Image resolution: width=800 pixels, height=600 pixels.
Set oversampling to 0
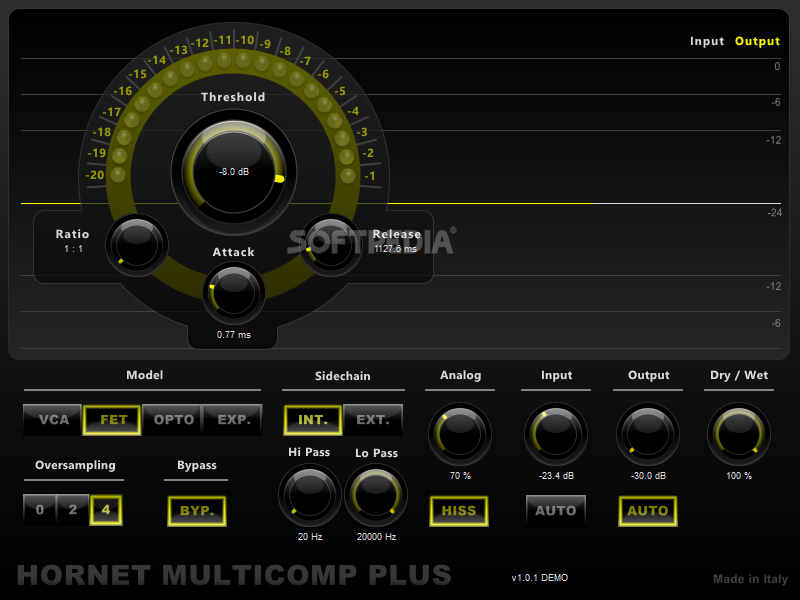click(x=40, y=510)
